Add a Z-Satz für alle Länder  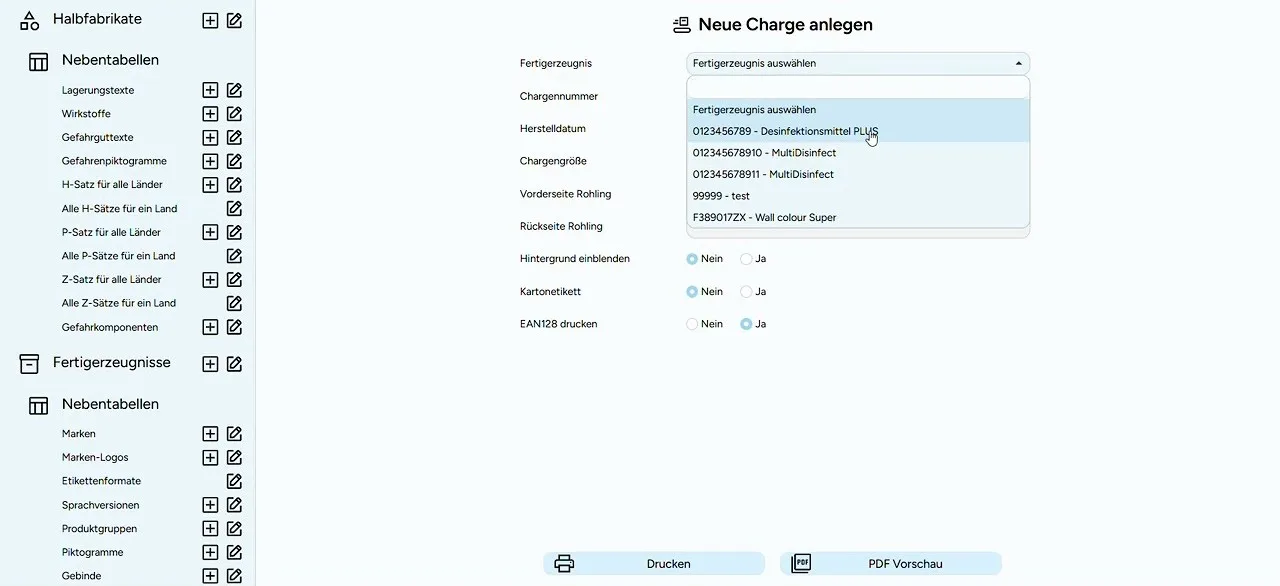coord(210,280)
